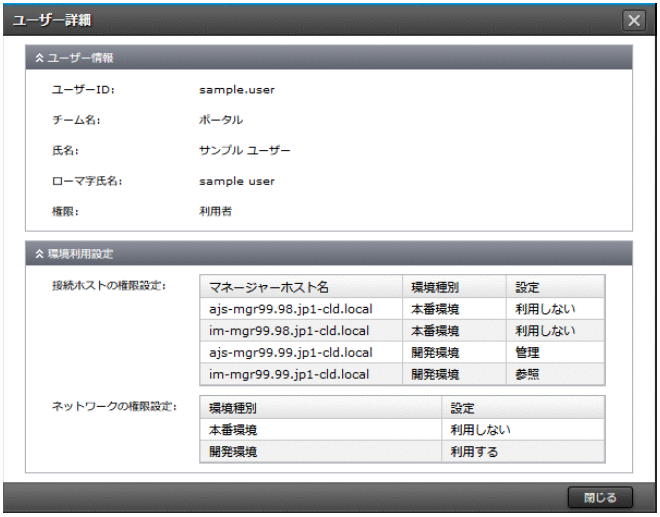Click 環境種別 header in host table
The width and height of the screenshot is (660, 517).
pos(454,287)
